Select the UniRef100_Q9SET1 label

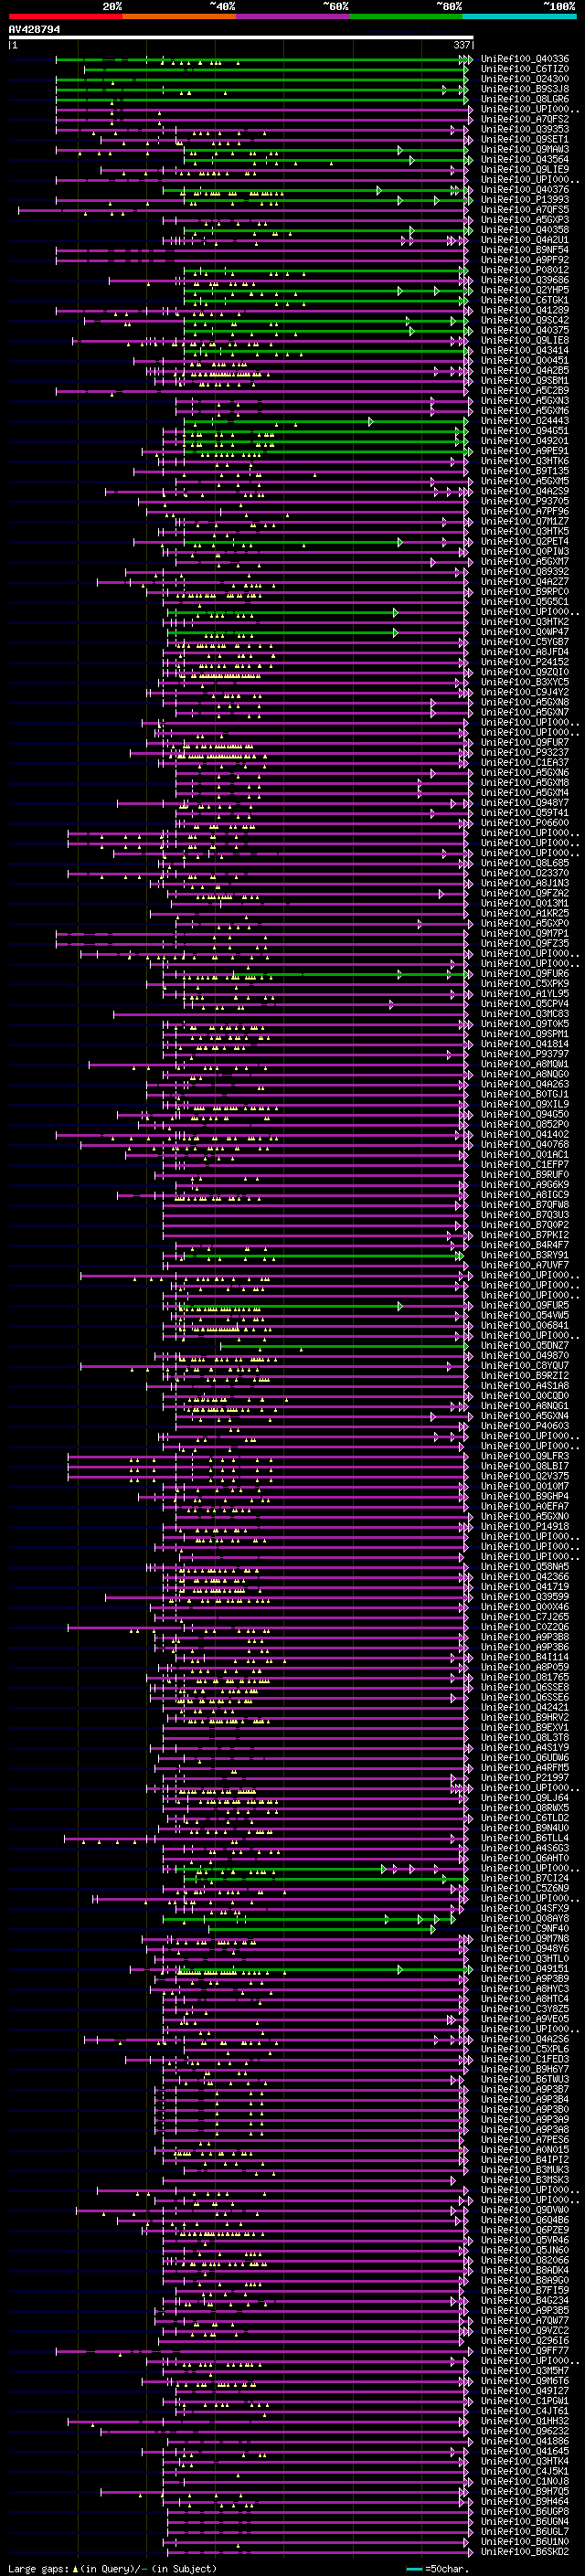525,139
